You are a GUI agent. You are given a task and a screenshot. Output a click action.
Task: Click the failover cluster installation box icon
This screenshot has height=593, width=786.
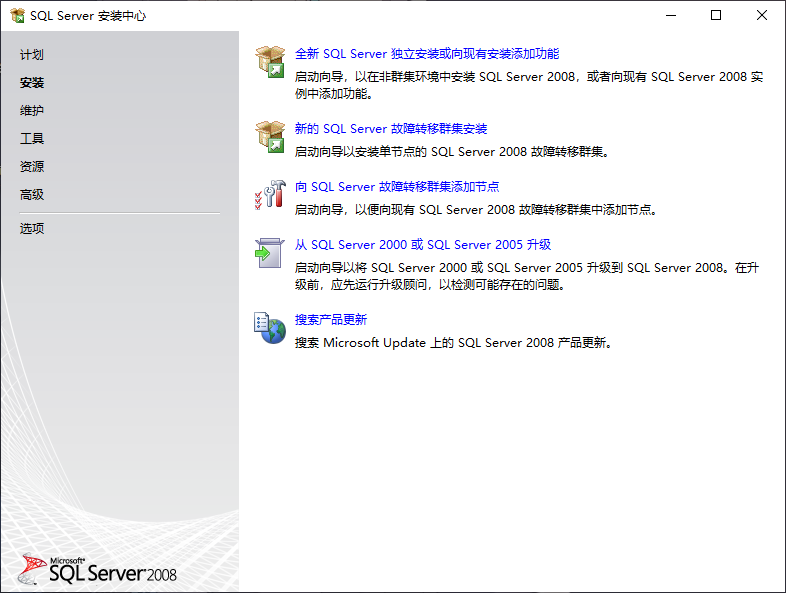point(270,136)
